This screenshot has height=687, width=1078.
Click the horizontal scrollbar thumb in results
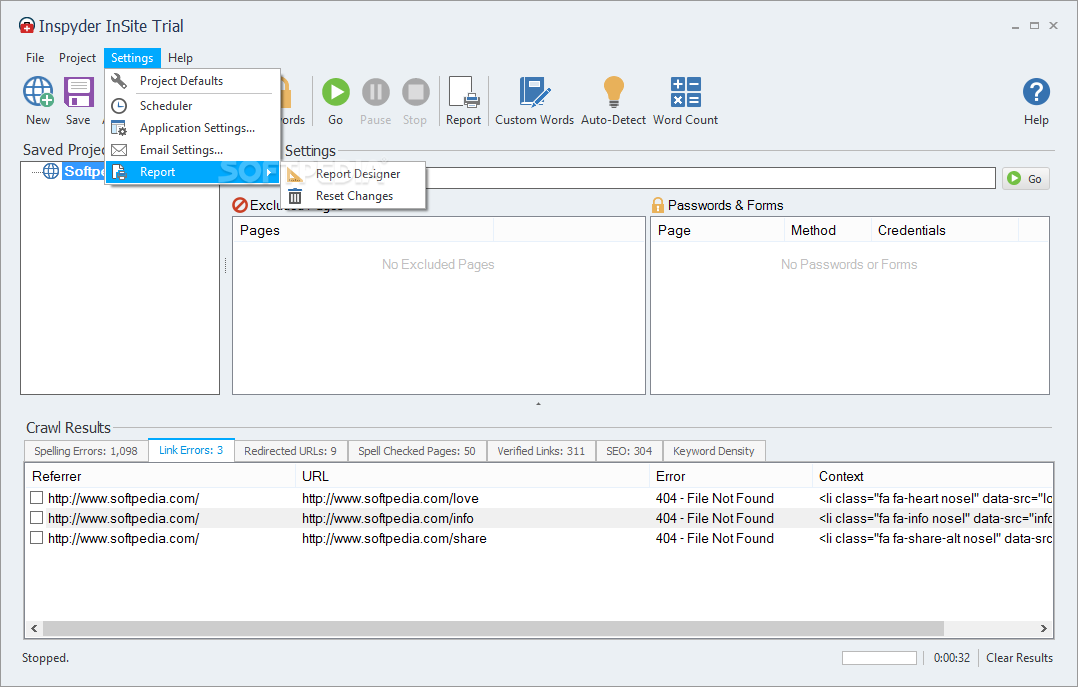coord(493,629)
